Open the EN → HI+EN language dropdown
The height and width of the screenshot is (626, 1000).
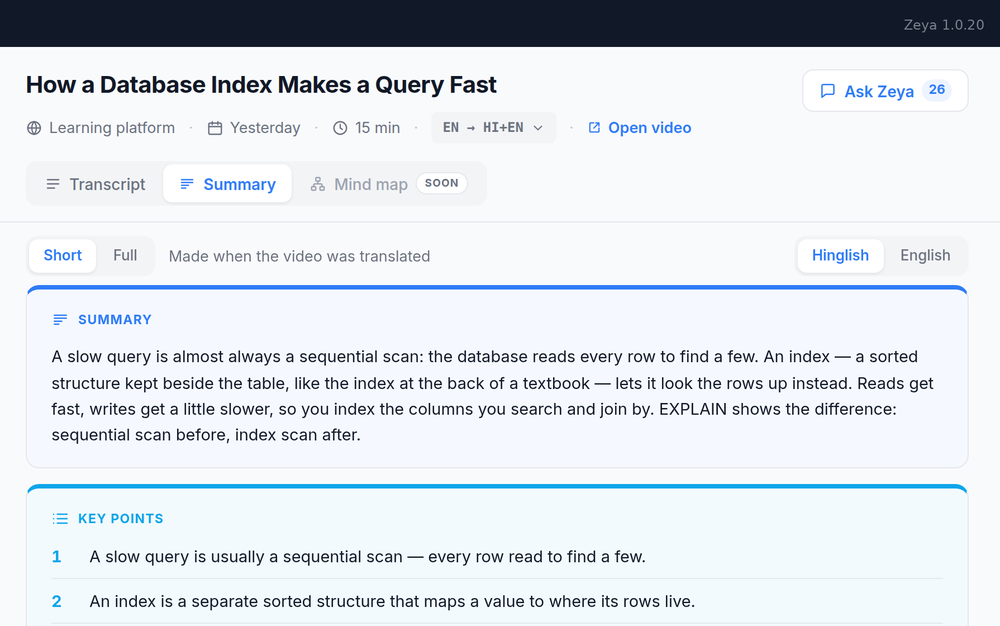pyautogui.click(x=494, y=127)
